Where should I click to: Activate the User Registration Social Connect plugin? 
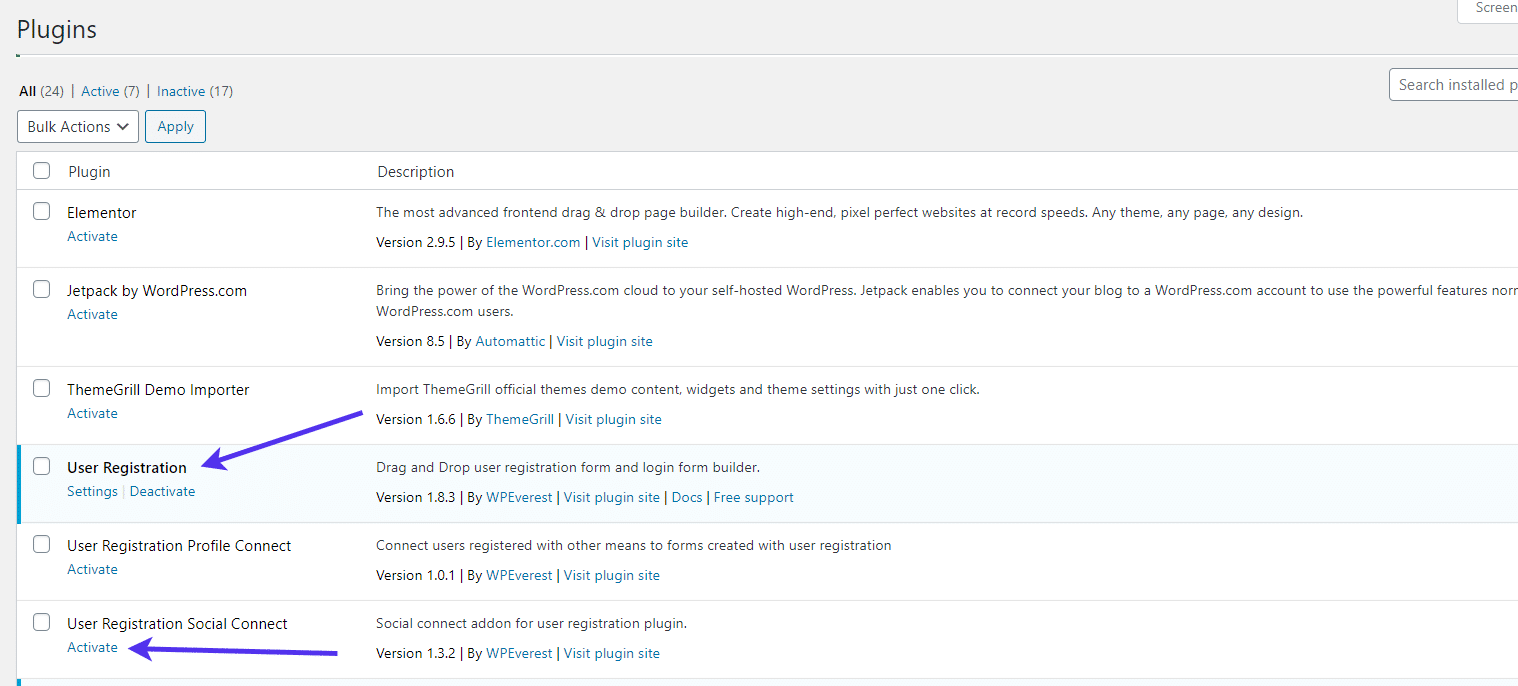point(92,647)
